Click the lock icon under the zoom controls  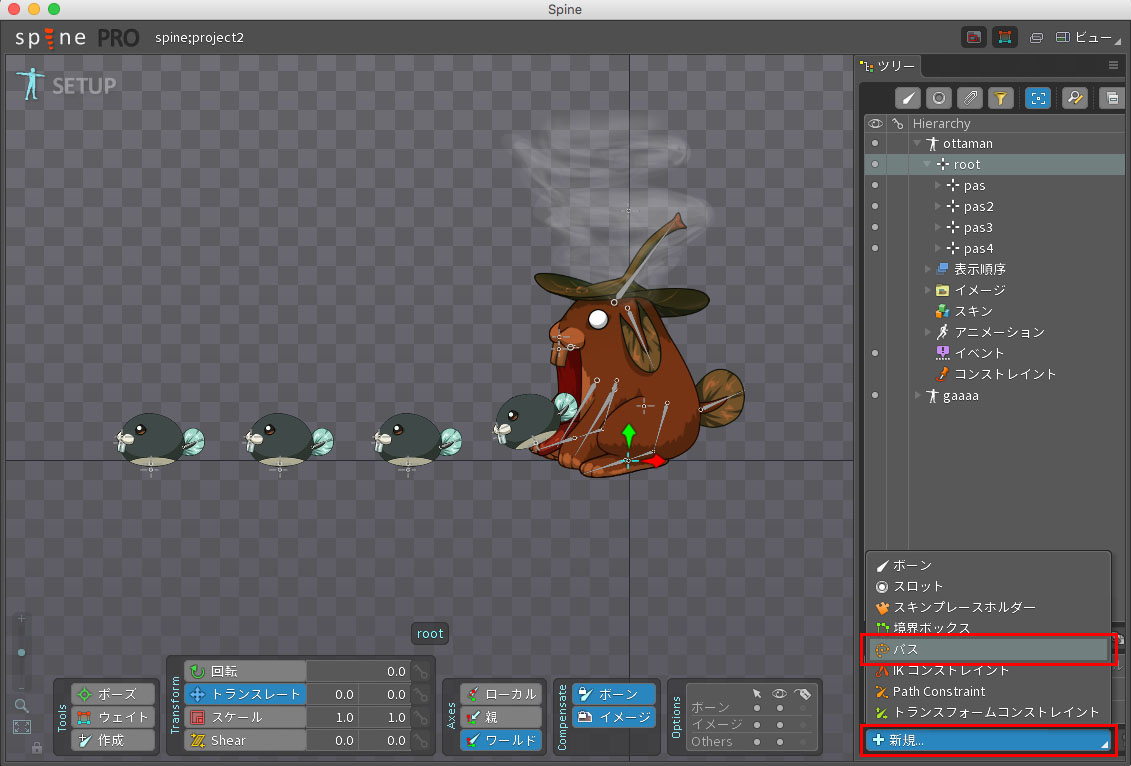click(x=37, y=748)
